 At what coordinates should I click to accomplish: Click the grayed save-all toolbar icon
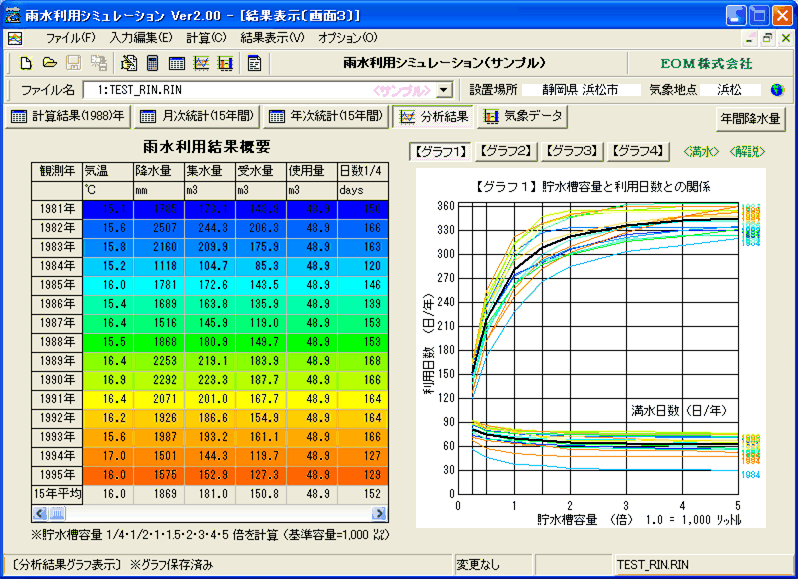coord(99,63)
